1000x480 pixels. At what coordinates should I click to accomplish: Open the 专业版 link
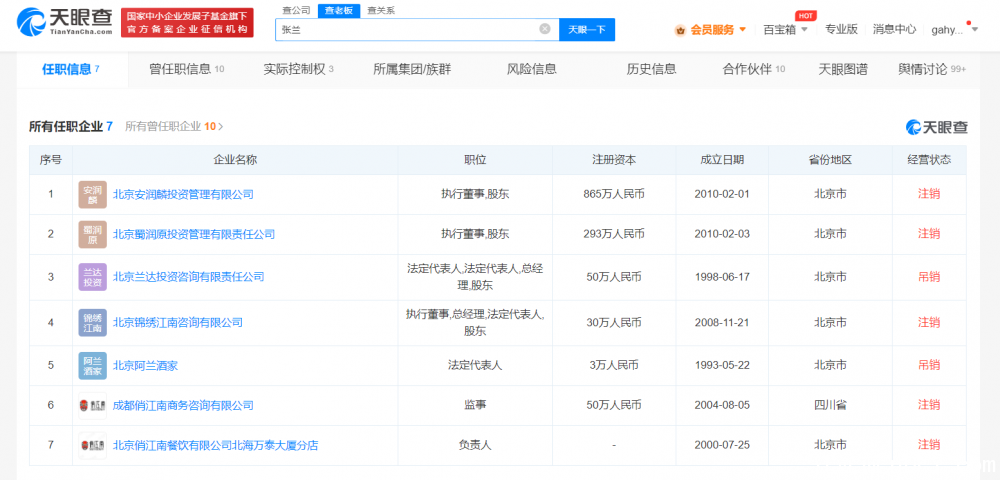(x=841, y=29)
